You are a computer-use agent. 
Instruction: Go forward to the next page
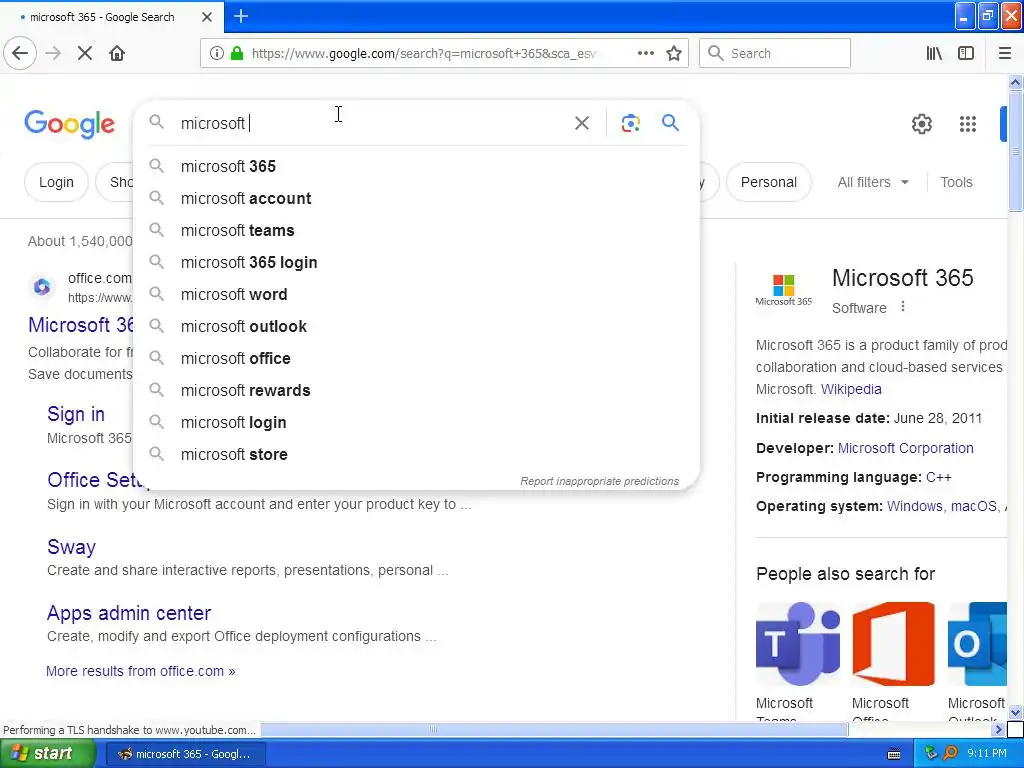[x=54, y=53]
